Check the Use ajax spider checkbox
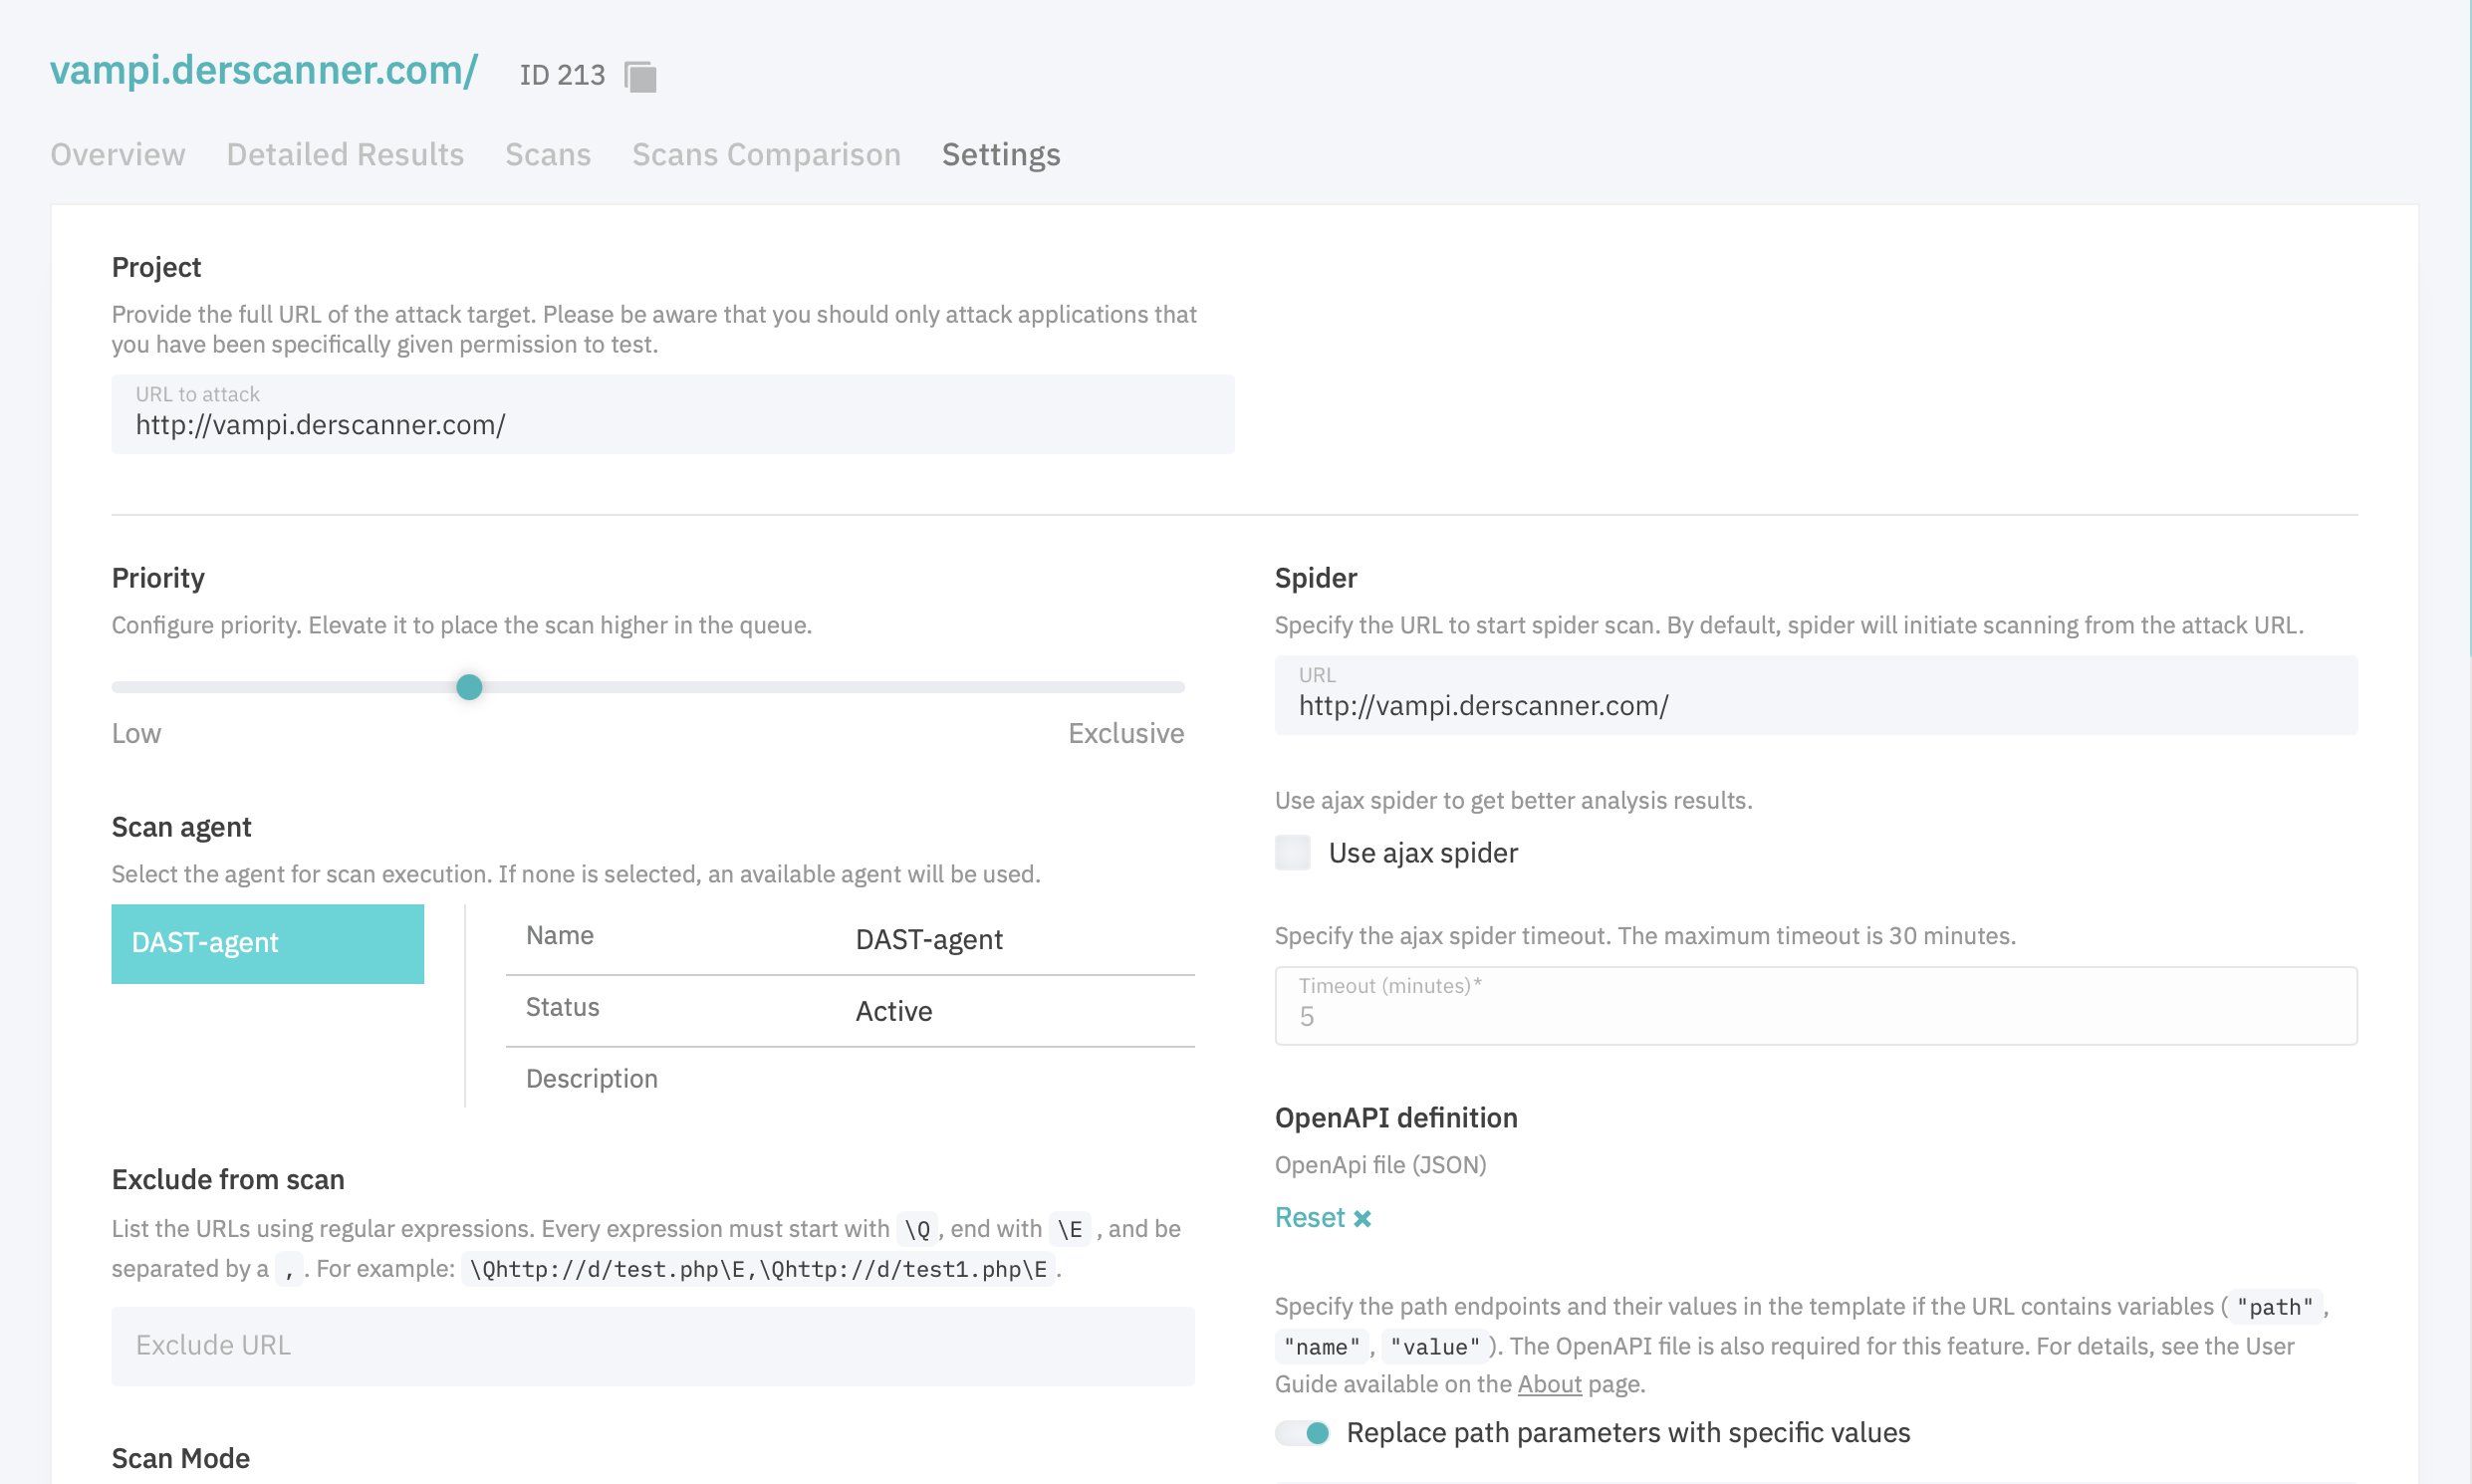Image resolution: width=2472 pixels, height=1484 pixels. 1292,853
